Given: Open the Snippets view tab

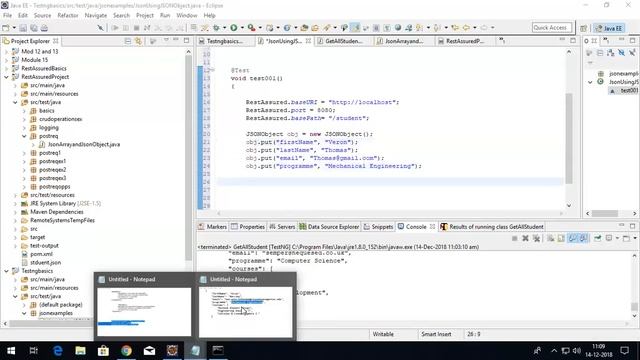Looking at the screenshot, I should click(378, 227).
